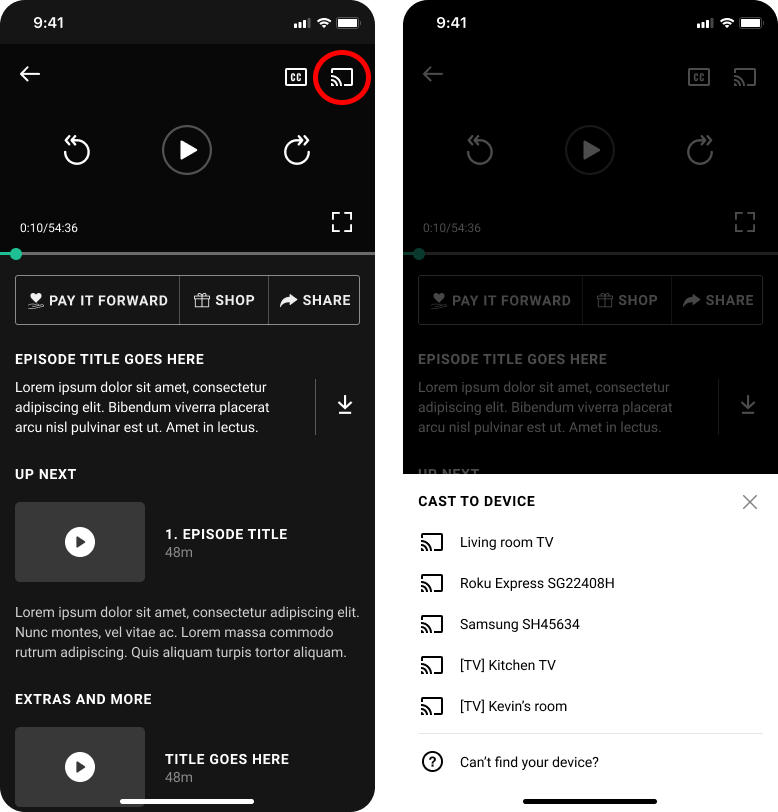
Task: Enter fullscreen mode via corner-brackets icon
Action: tap(342, 222)
